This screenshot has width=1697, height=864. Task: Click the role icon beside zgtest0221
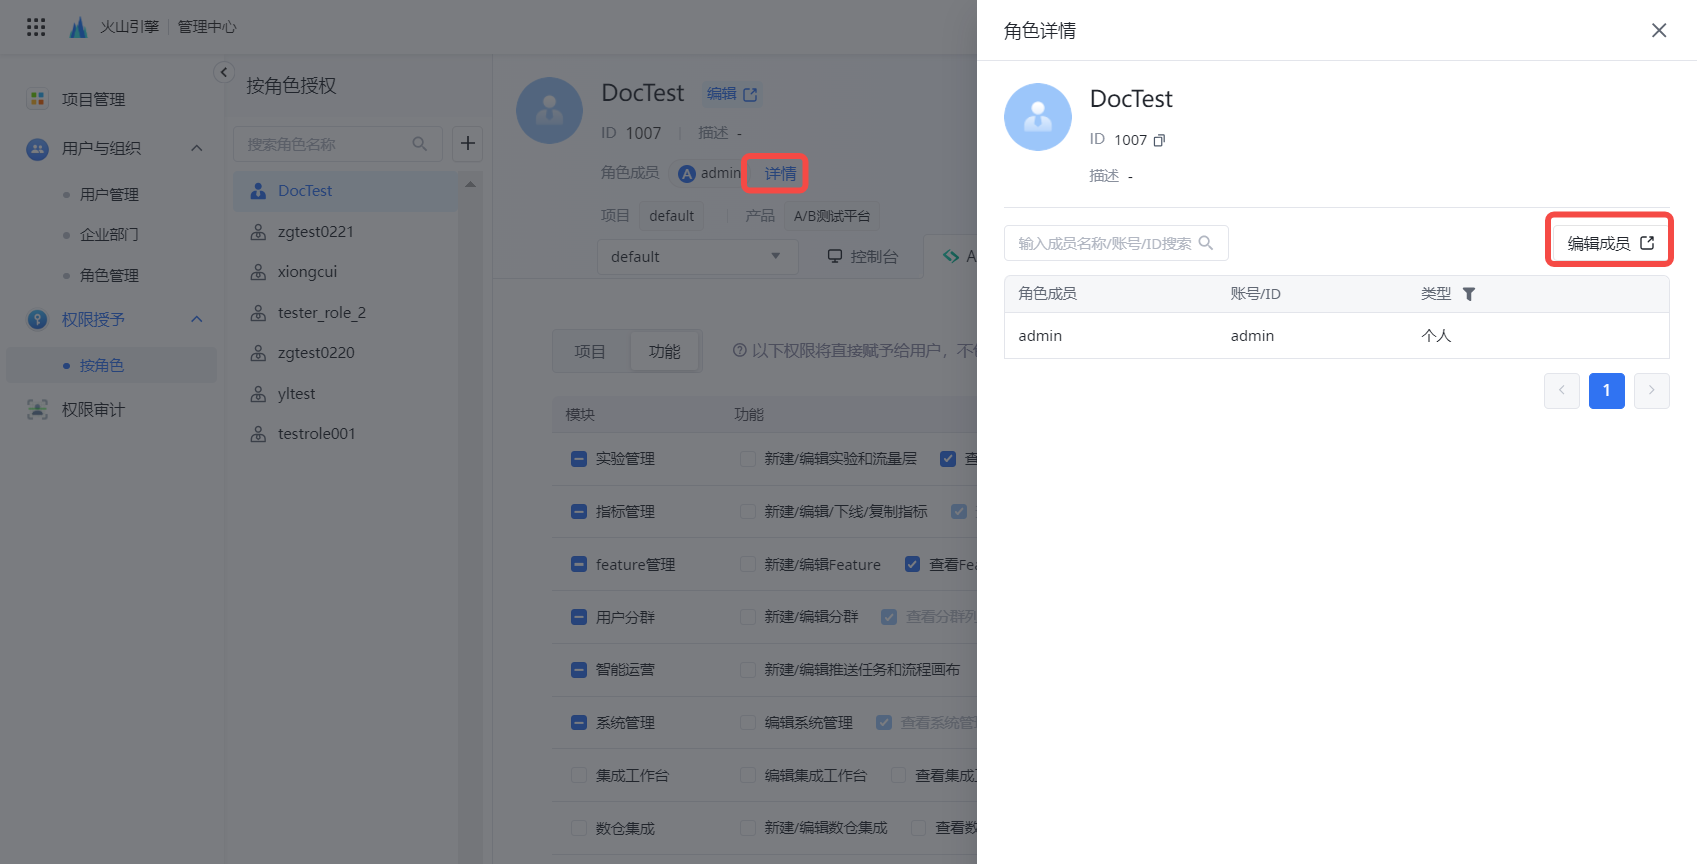pyautogui.click(x=258, y=232)
